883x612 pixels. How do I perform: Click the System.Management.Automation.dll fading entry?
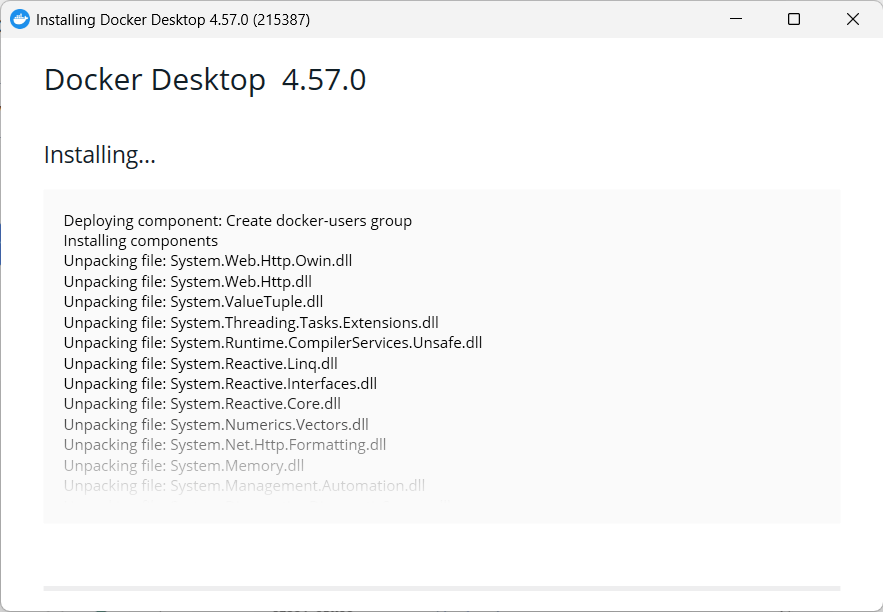(x=242, y=485)
